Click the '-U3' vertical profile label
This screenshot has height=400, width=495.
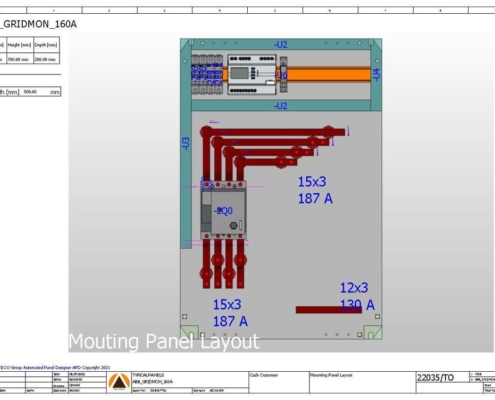186,143
